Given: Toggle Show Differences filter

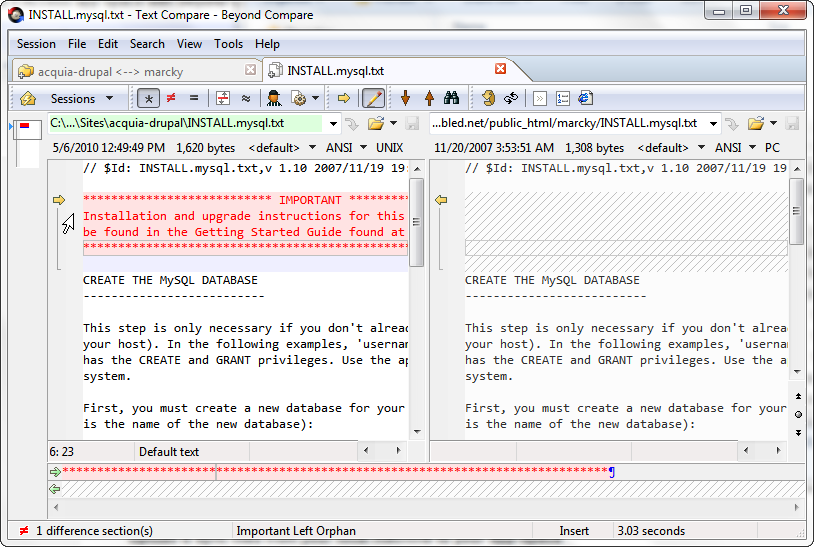Looking at the screenshot, I should click(171, 98).
